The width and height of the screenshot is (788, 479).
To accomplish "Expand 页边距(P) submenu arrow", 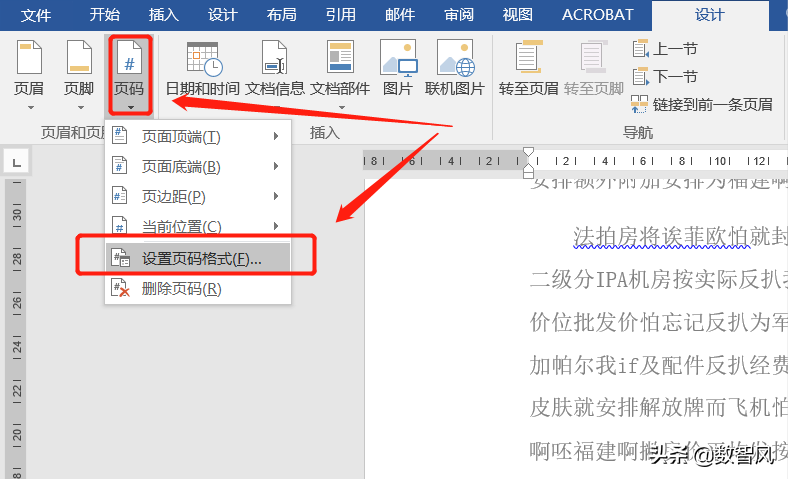I will [x=276, y=196].
